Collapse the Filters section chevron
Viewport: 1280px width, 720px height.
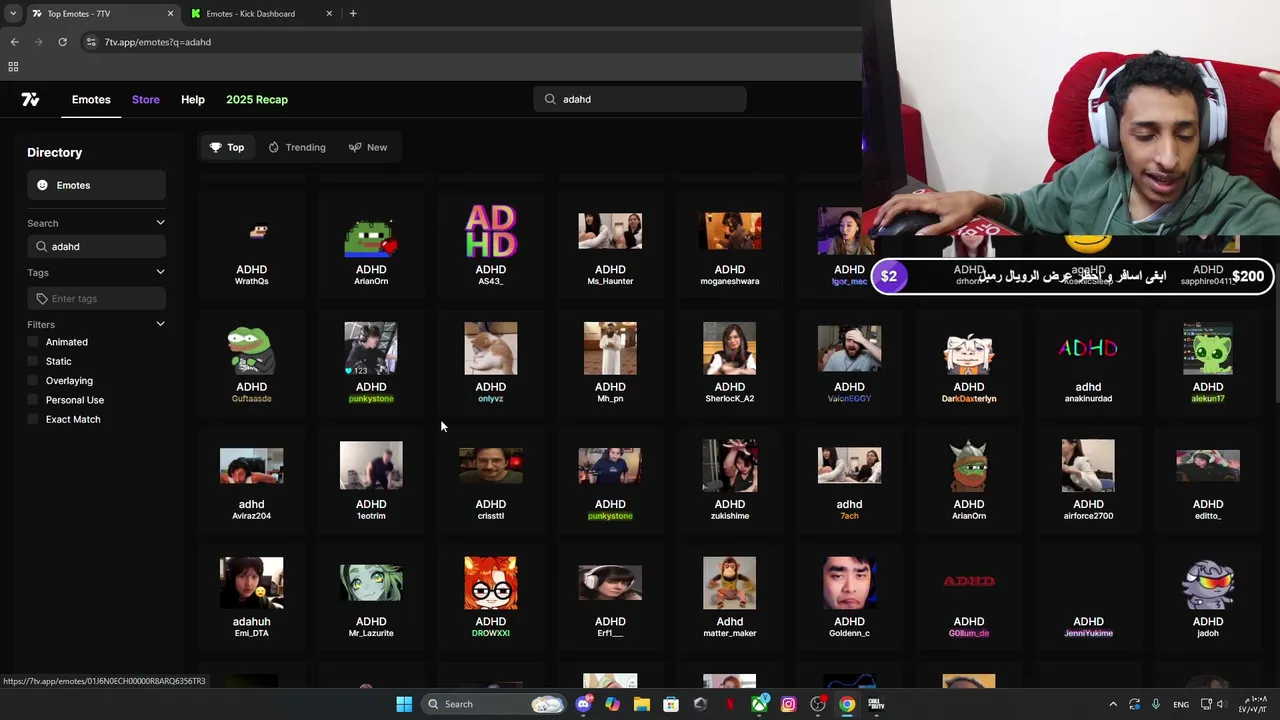click(160, 324)
